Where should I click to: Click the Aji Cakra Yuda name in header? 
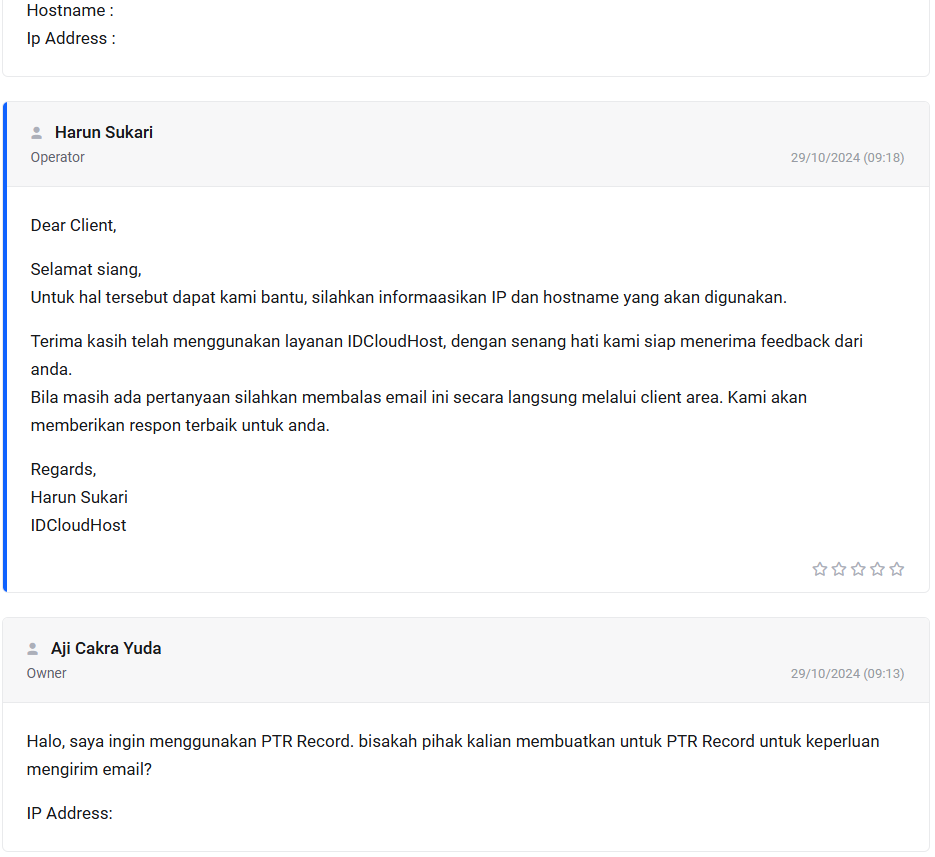point(106,649)
